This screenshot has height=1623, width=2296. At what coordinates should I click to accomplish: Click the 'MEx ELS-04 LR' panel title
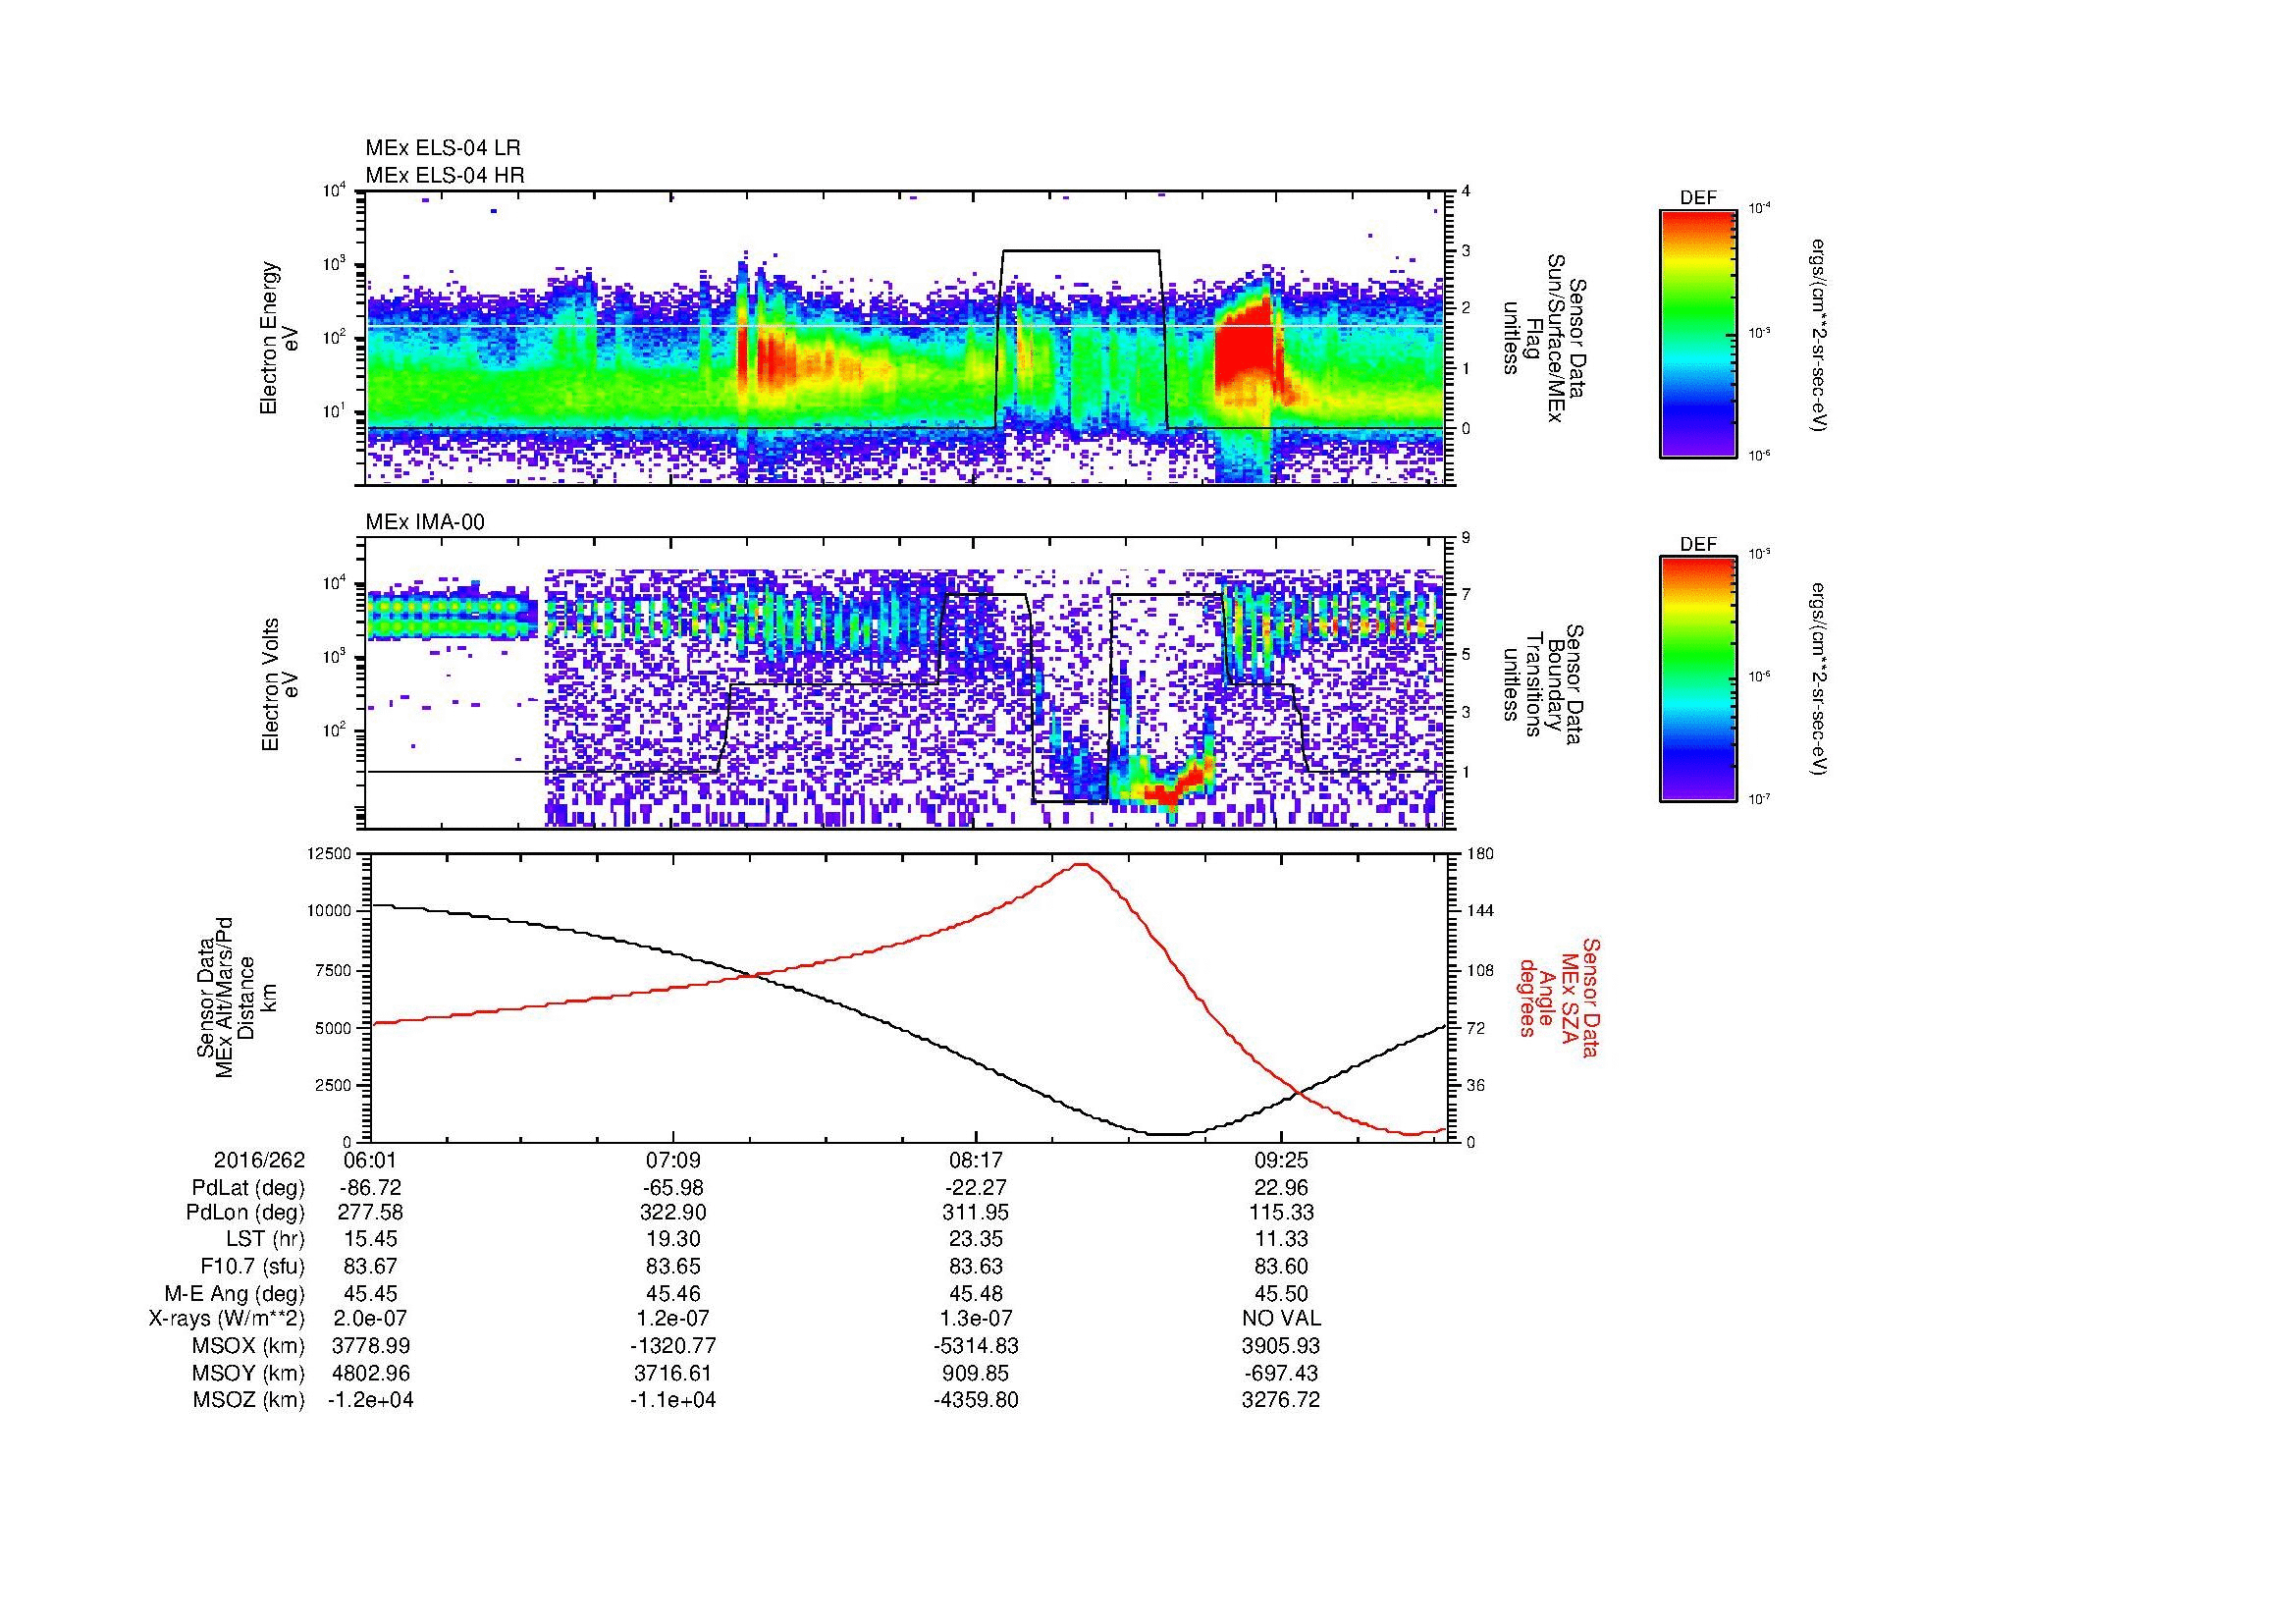[x=442, y=148]
